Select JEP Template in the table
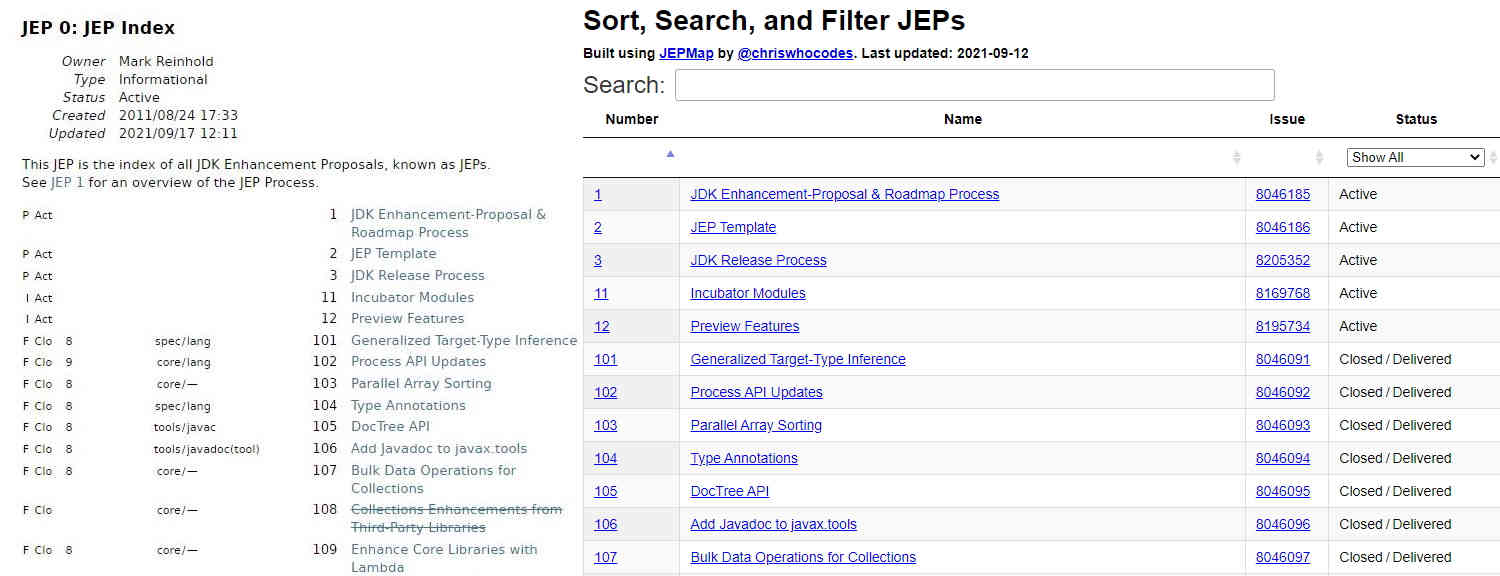Image resolution: width=1500 pixels, height=576 pixels. point(733,227)
